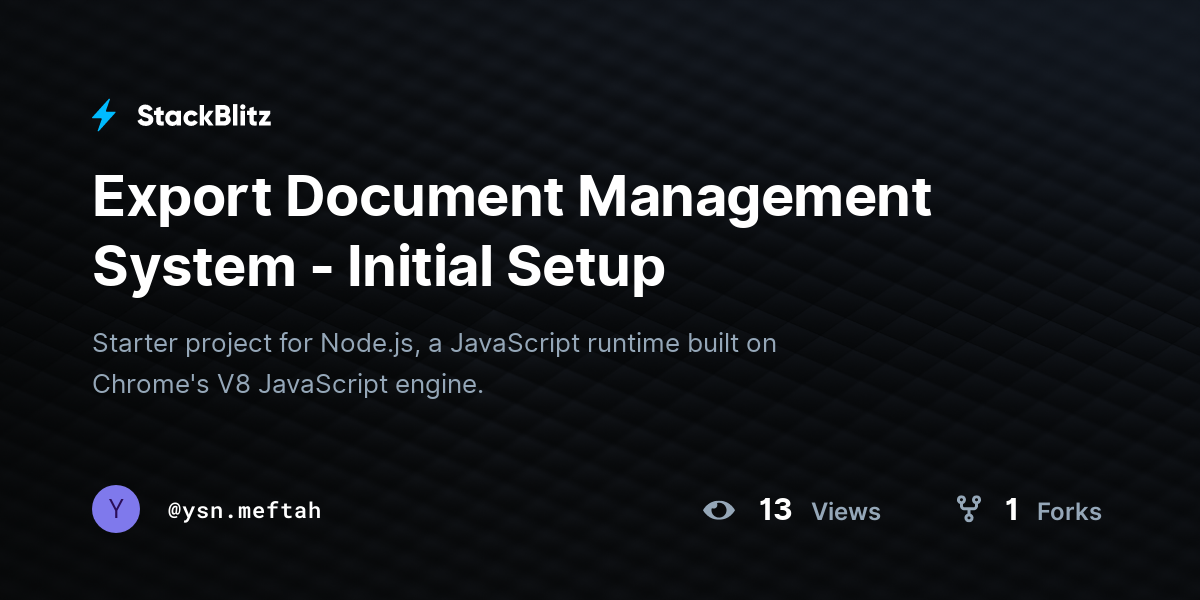Click the Views label
Viewport: 1200px width, 600px height.
(x=846, y=512)
